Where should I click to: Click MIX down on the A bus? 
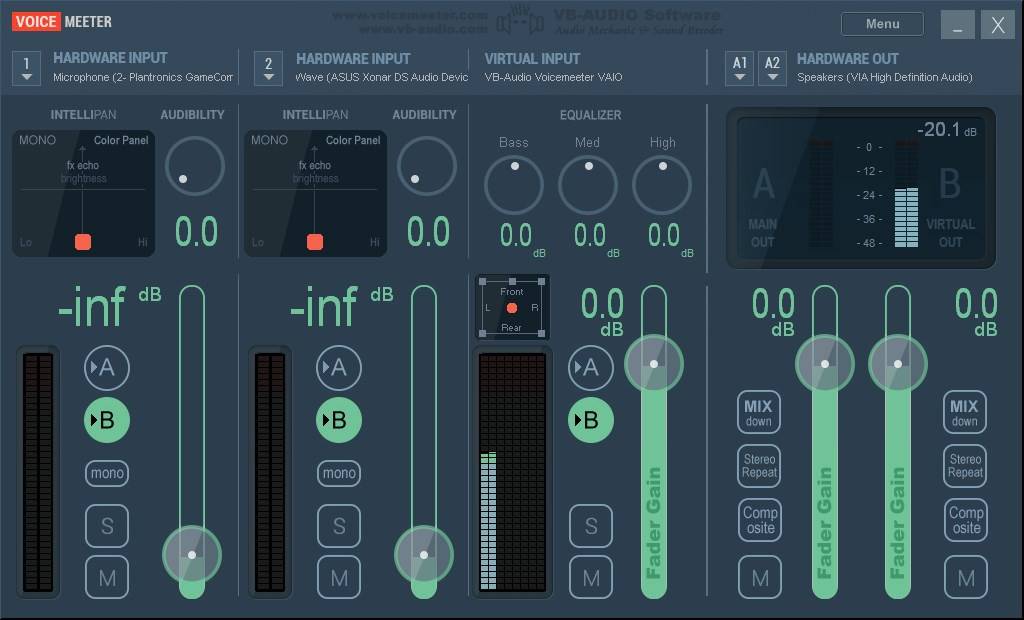(759, 412)
